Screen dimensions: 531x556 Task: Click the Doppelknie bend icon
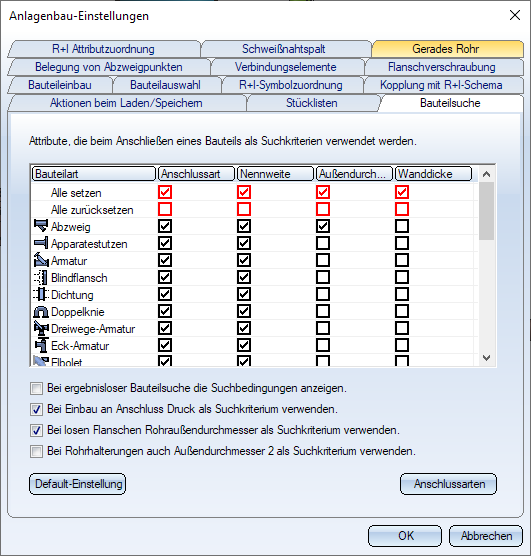click(41, 311)
